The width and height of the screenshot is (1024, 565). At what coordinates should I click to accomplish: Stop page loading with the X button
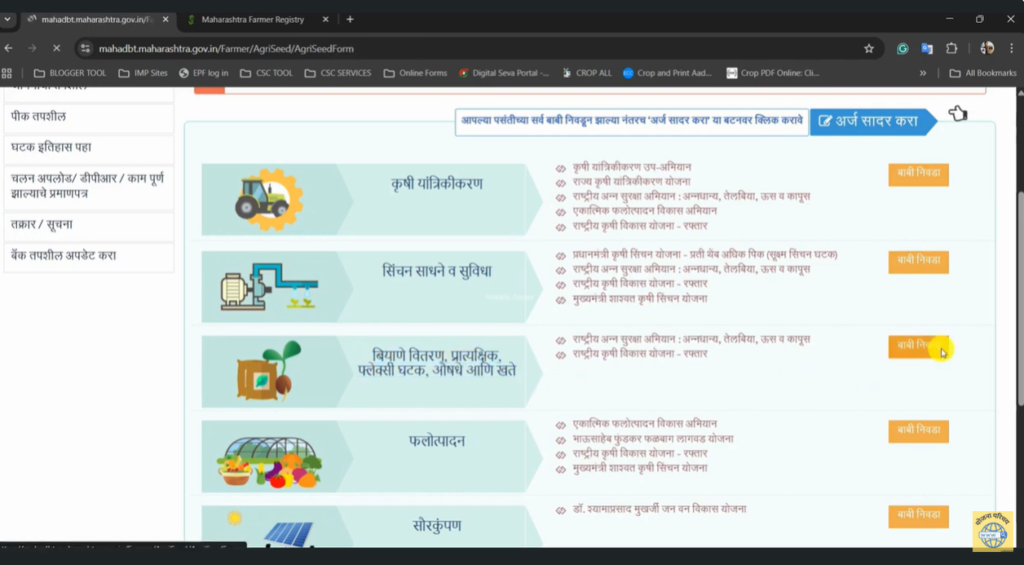[x=57, y=48]
